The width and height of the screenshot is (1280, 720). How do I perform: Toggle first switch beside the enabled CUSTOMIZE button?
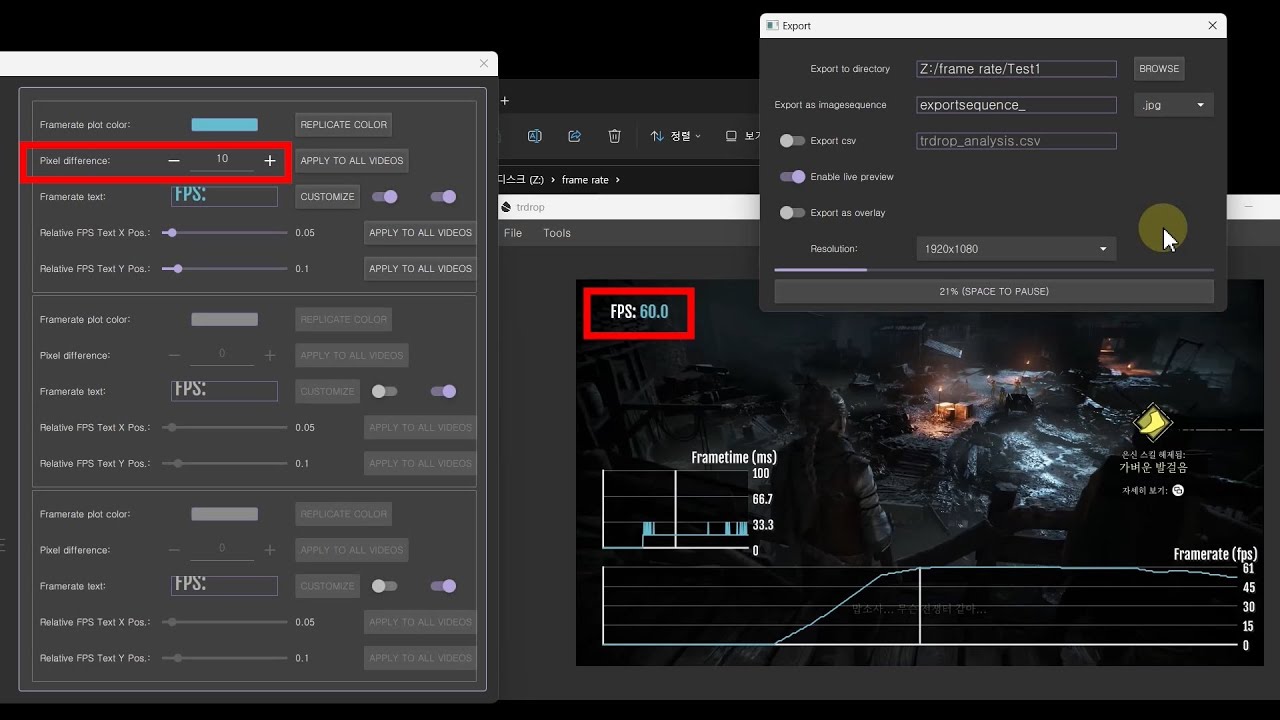tap(385, 197)
